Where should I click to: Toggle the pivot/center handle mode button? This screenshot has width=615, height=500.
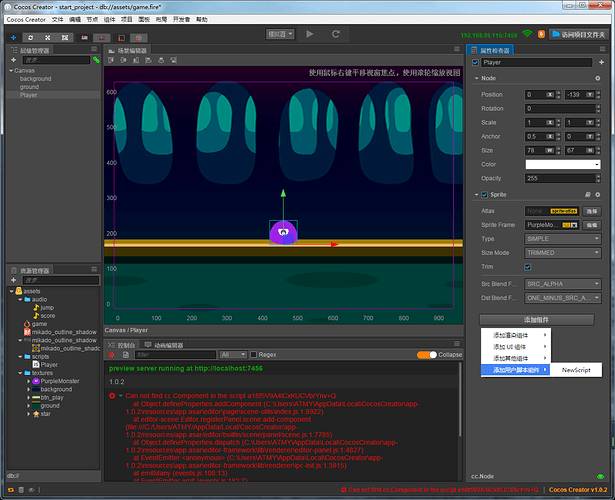[x=84, y=38]
